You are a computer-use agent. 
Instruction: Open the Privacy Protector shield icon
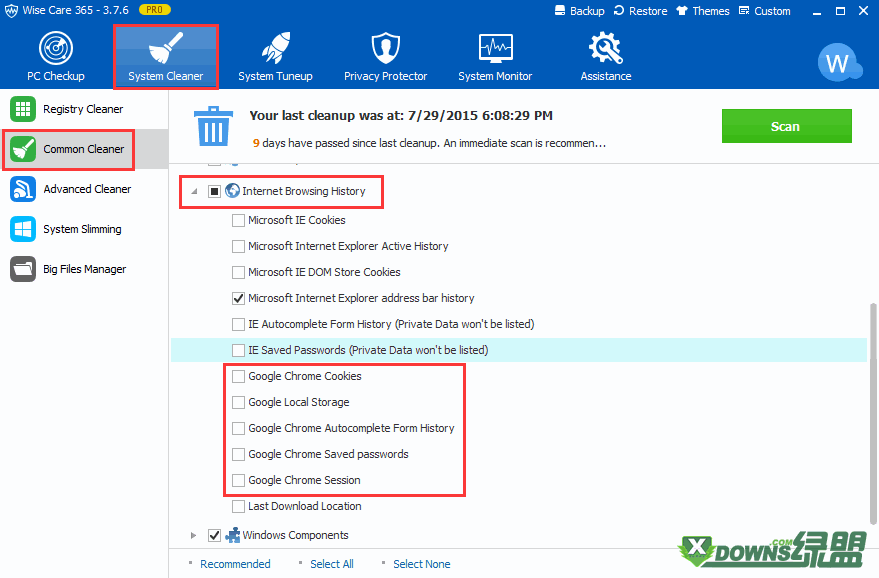386,48
